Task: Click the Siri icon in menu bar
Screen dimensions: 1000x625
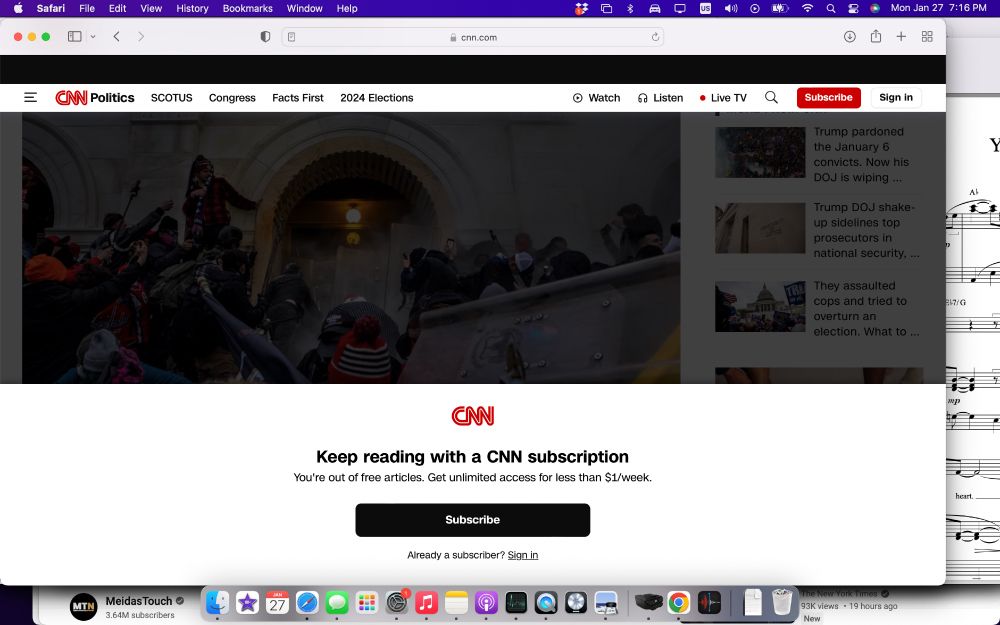Action: coord(875,8)
